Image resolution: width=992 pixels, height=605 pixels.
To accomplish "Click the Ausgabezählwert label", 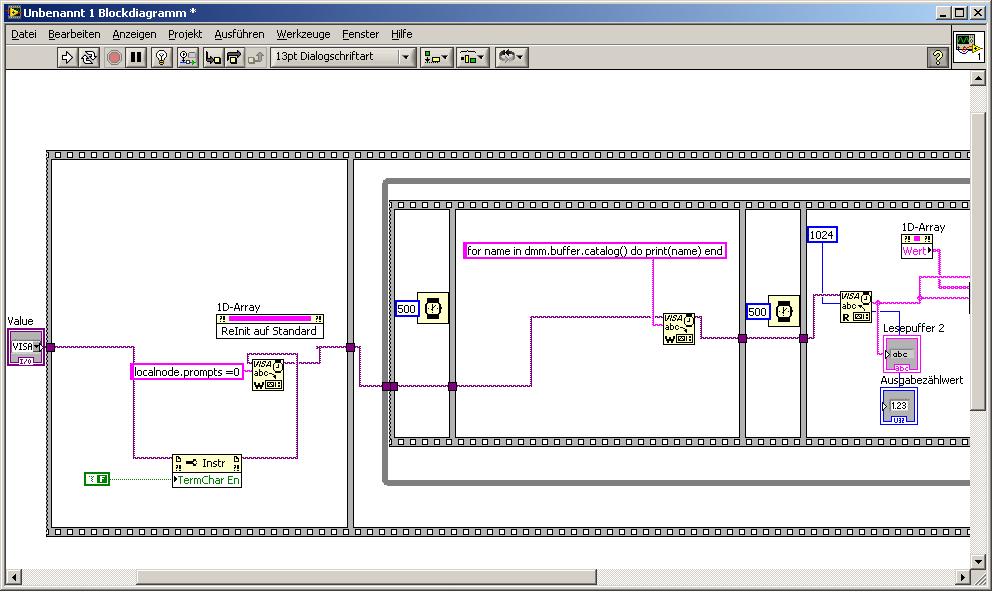I will (921, 380).
